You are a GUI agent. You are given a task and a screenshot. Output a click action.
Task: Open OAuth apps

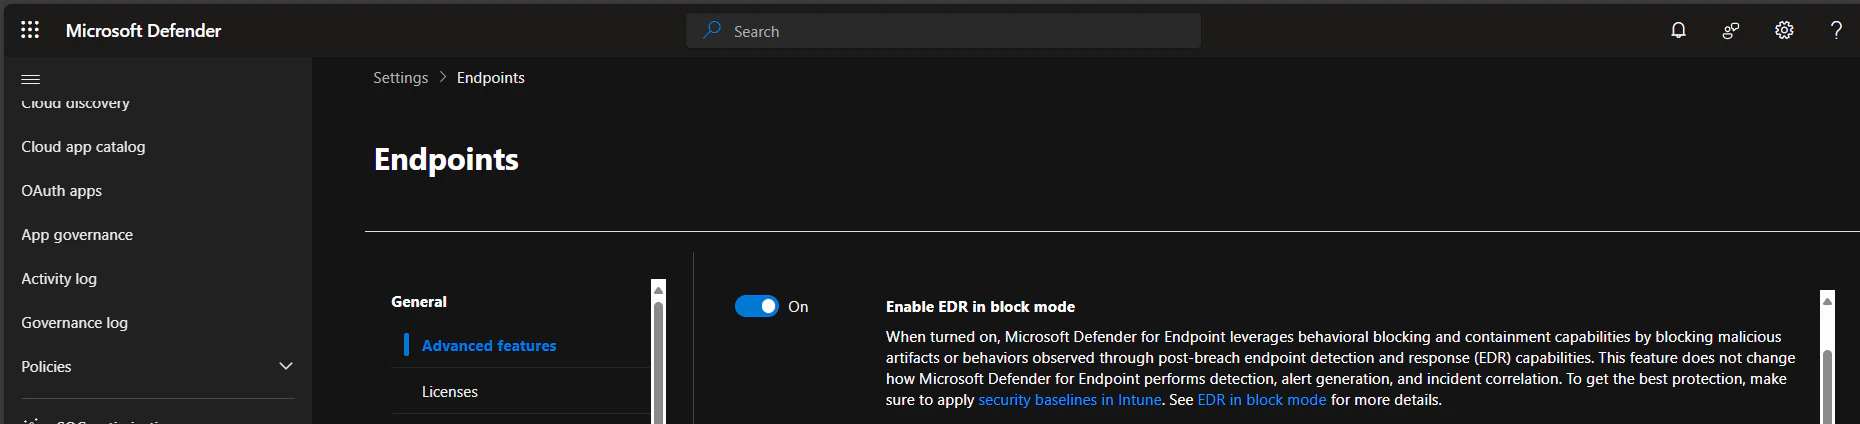(x=62, y=190)
